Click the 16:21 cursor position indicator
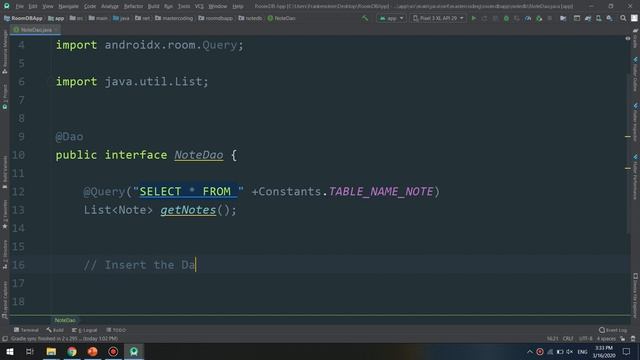 click(x=552, y=338)
